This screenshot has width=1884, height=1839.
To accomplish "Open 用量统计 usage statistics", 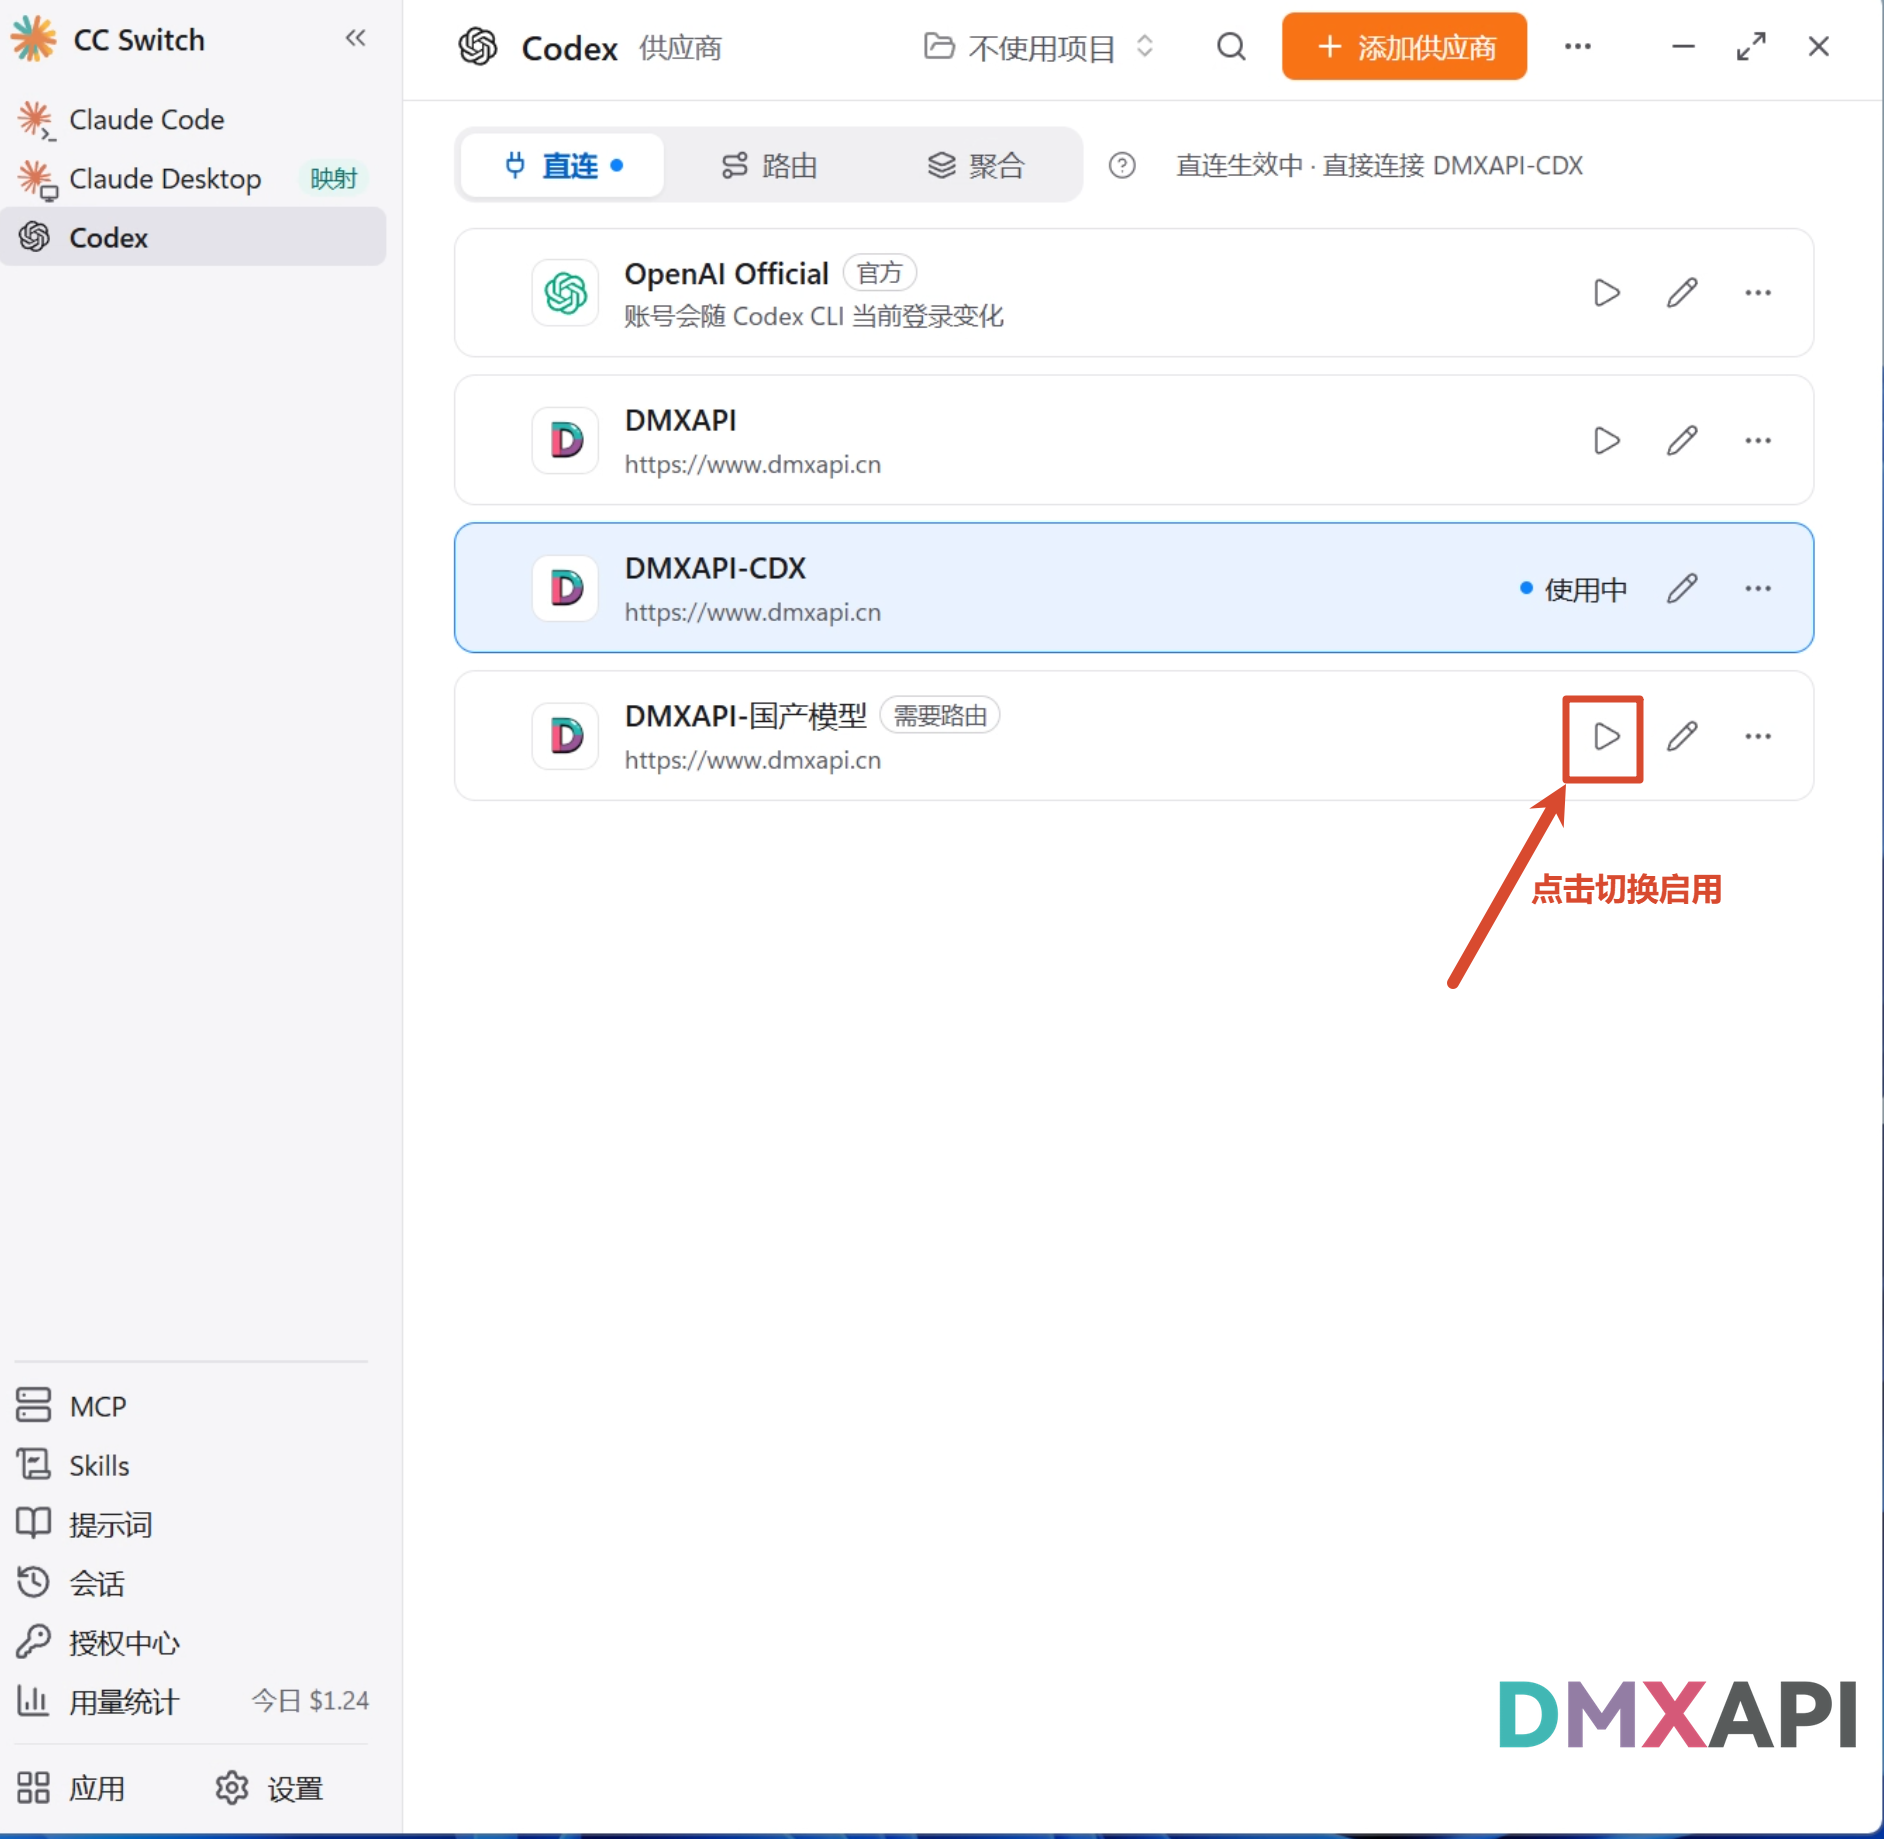I will [193, 1701].
